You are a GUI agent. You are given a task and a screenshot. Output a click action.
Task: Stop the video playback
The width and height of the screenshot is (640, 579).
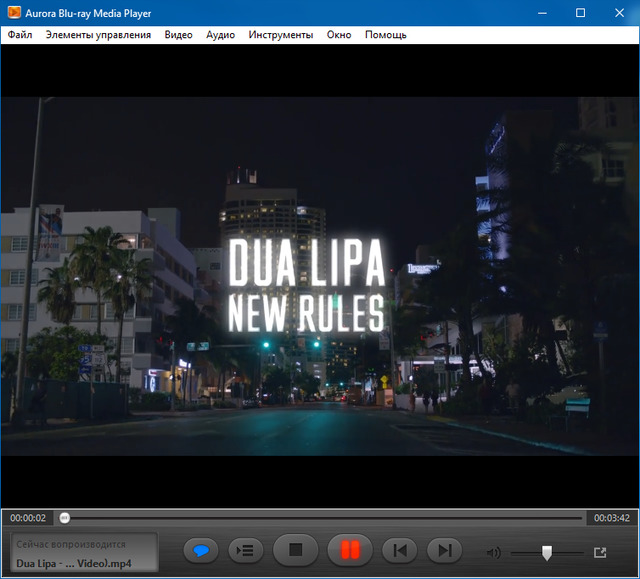pos(295,550)
